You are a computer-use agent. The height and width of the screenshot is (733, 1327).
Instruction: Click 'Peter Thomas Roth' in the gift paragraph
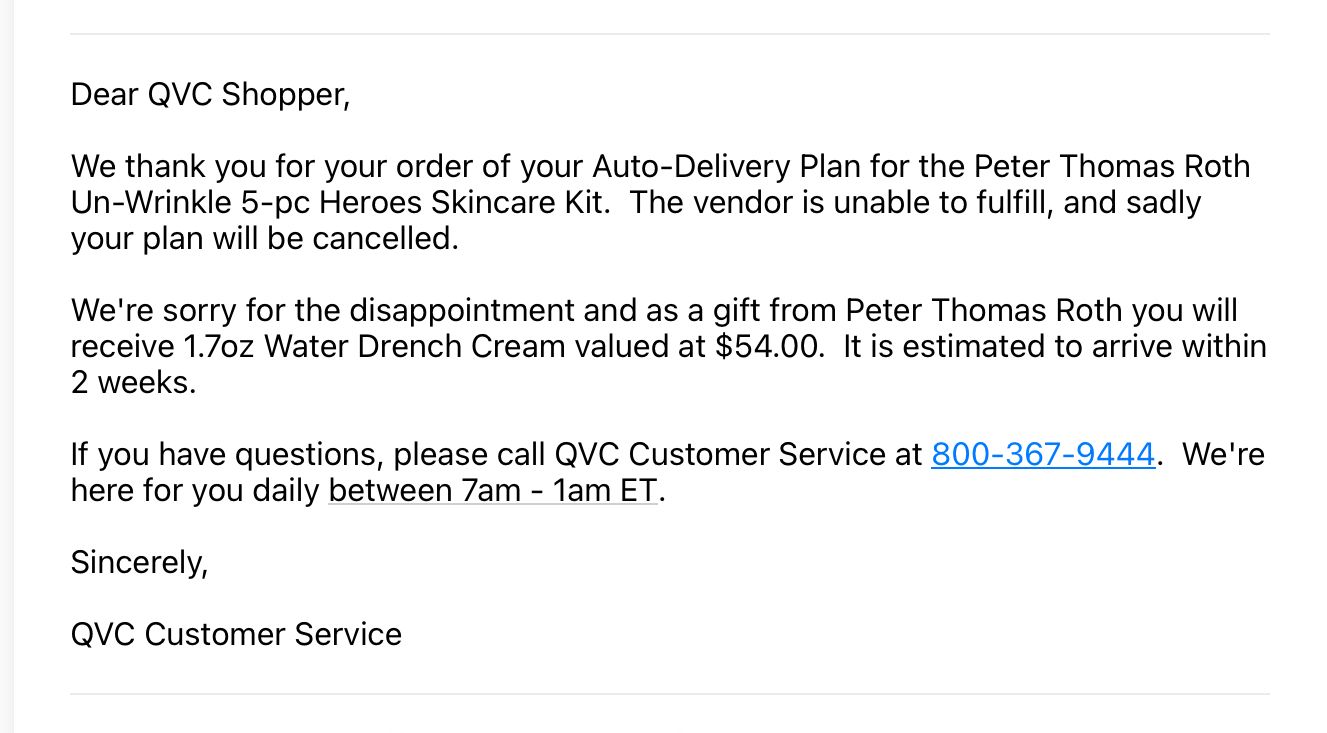point(984,311)
